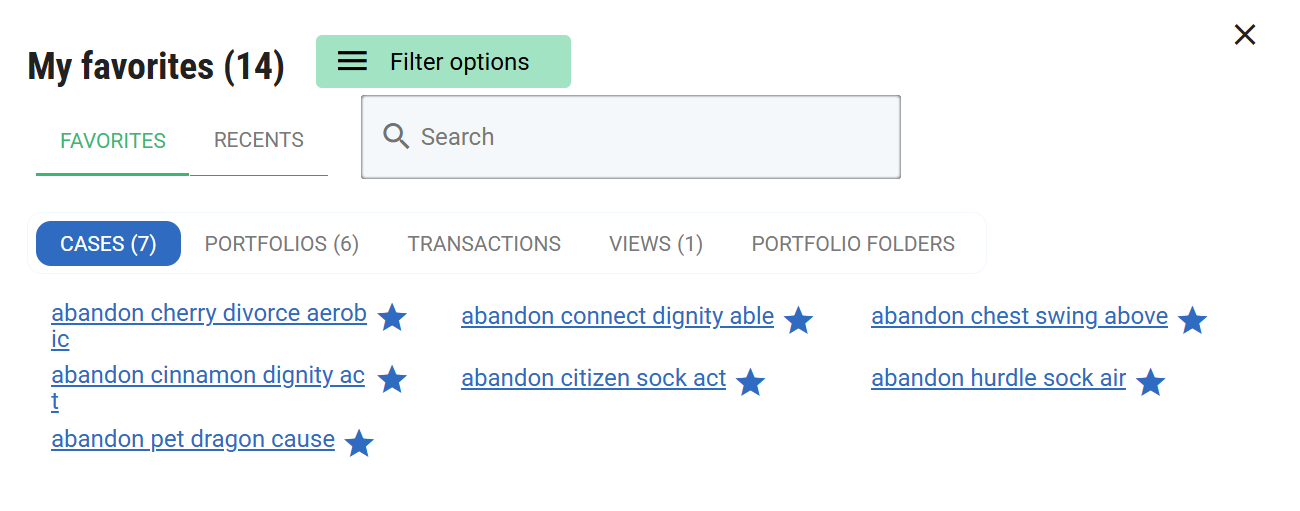1300x511 pixels.
Task: Close the My favorites panel
Action: [x=1244, y=35]
